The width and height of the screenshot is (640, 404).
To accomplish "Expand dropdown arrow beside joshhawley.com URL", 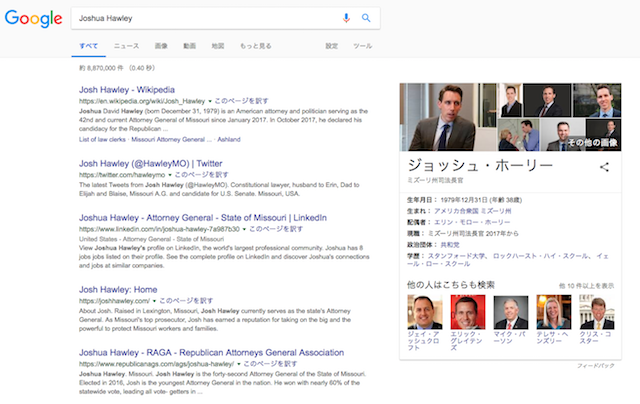I will (154, 301).
